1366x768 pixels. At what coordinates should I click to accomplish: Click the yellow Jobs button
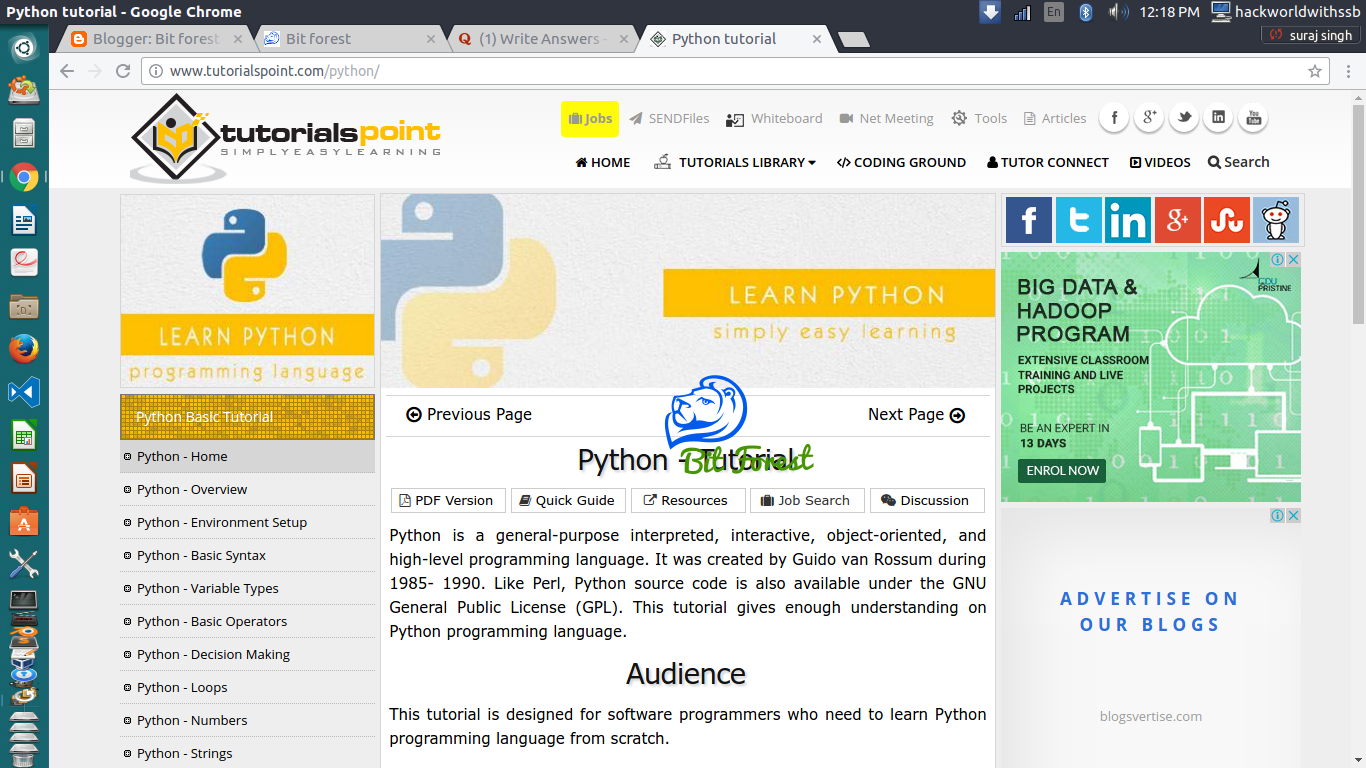point(590,119)
